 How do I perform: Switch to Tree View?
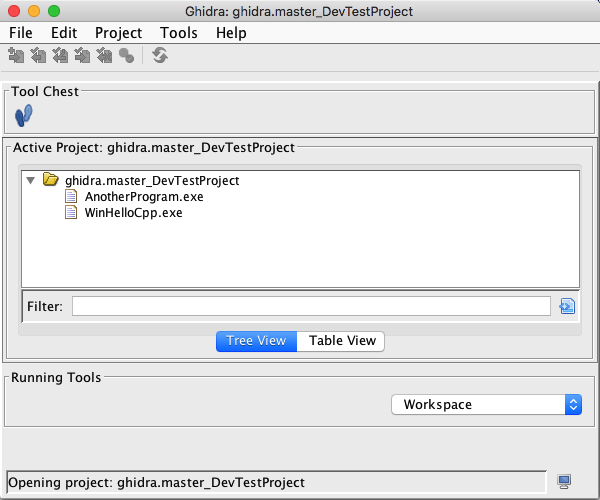click(x=256, y=341)
